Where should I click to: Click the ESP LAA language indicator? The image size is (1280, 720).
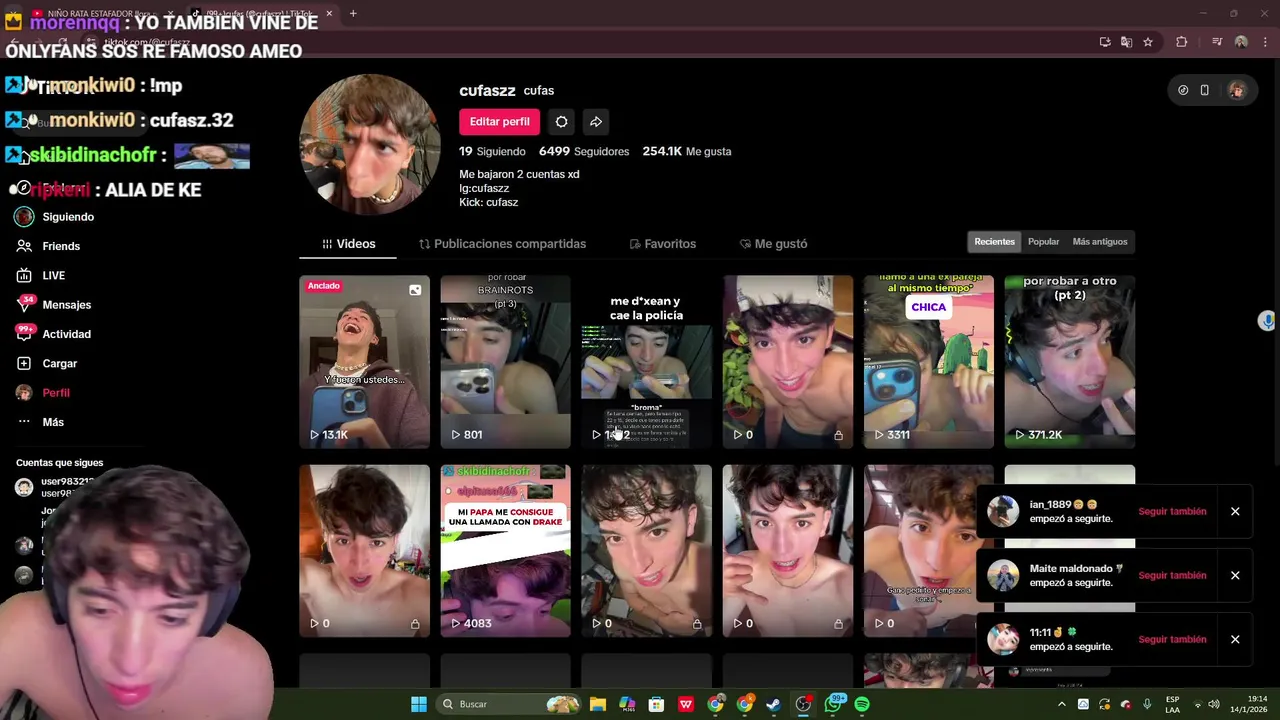click(x=1172, y=704)
